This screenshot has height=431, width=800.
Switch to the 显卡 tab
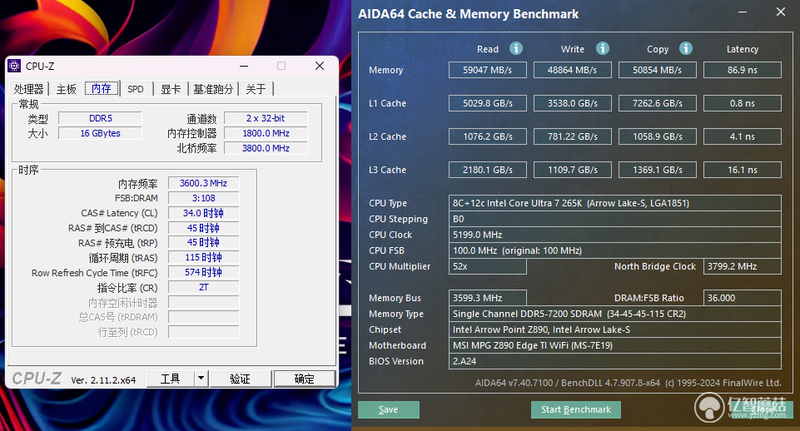170,89
